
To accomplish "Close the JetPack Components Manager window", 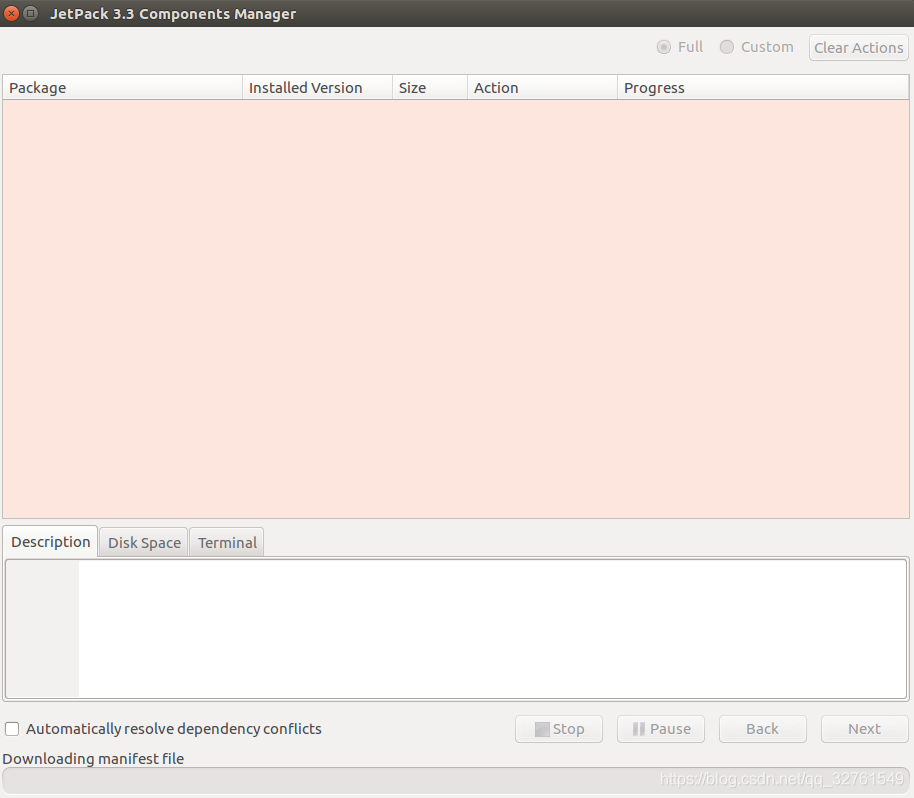I will (11, 13).
